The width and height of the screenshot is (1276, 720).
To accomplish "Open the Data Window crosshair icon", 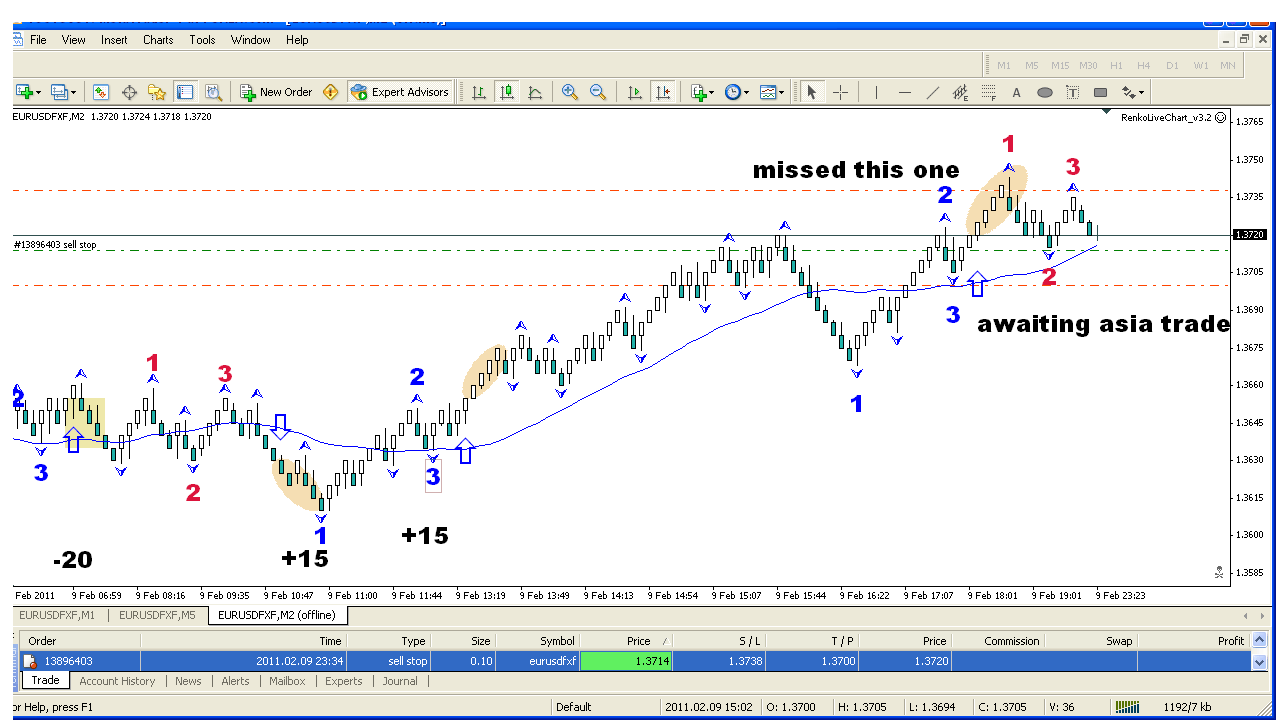I will pyautogui.click(x=129, y=92).
